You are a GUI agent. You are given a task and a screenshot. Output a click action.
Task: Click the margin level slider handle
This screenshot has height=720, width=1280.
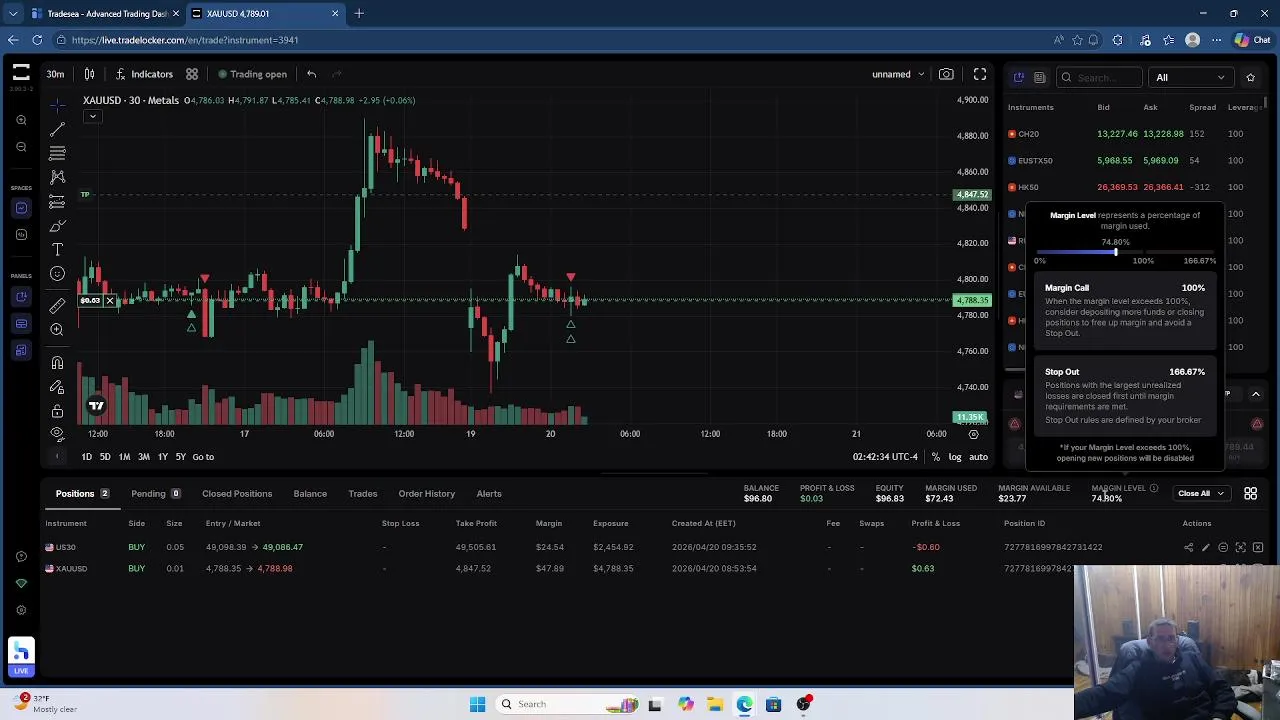[1115, 252]
